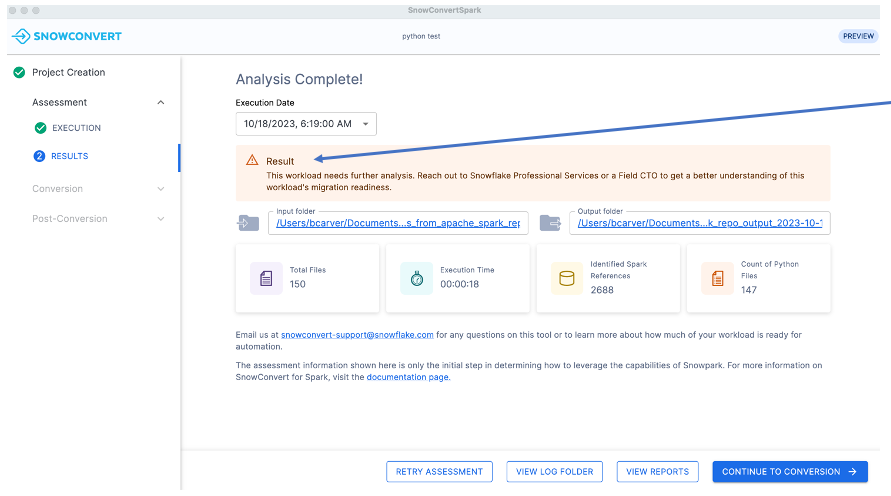Collapse the Assessment section
Image resolution: width=891 pixels, height=496 pixels.
point(161,102)
